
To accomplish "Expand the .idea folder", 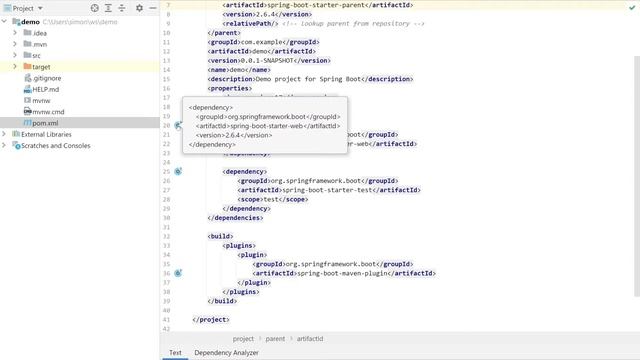I will point(15,33).
